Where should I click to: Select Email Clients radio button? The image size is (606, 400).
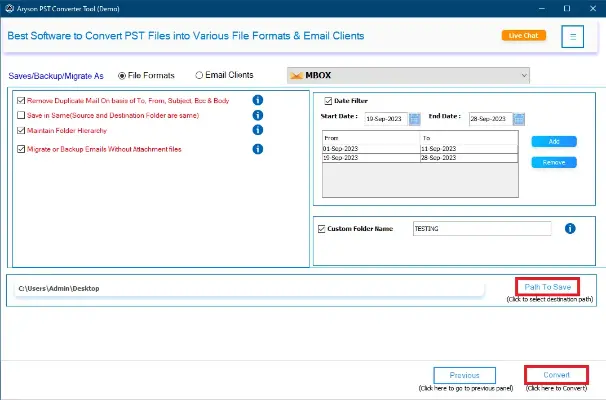tap(199, 75)
